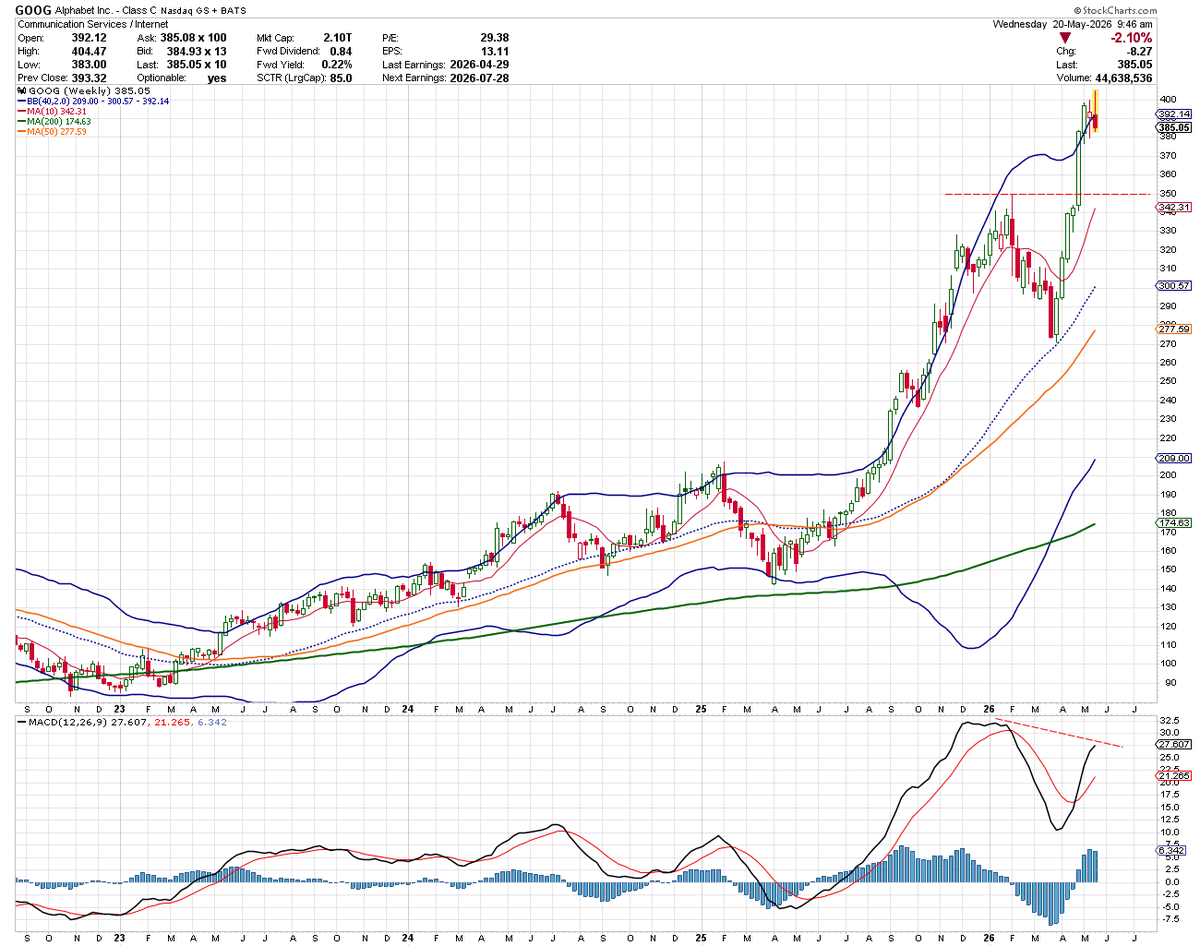
Task: Click the 209.00 price tag on right axis
Action: coord(1171,457)
